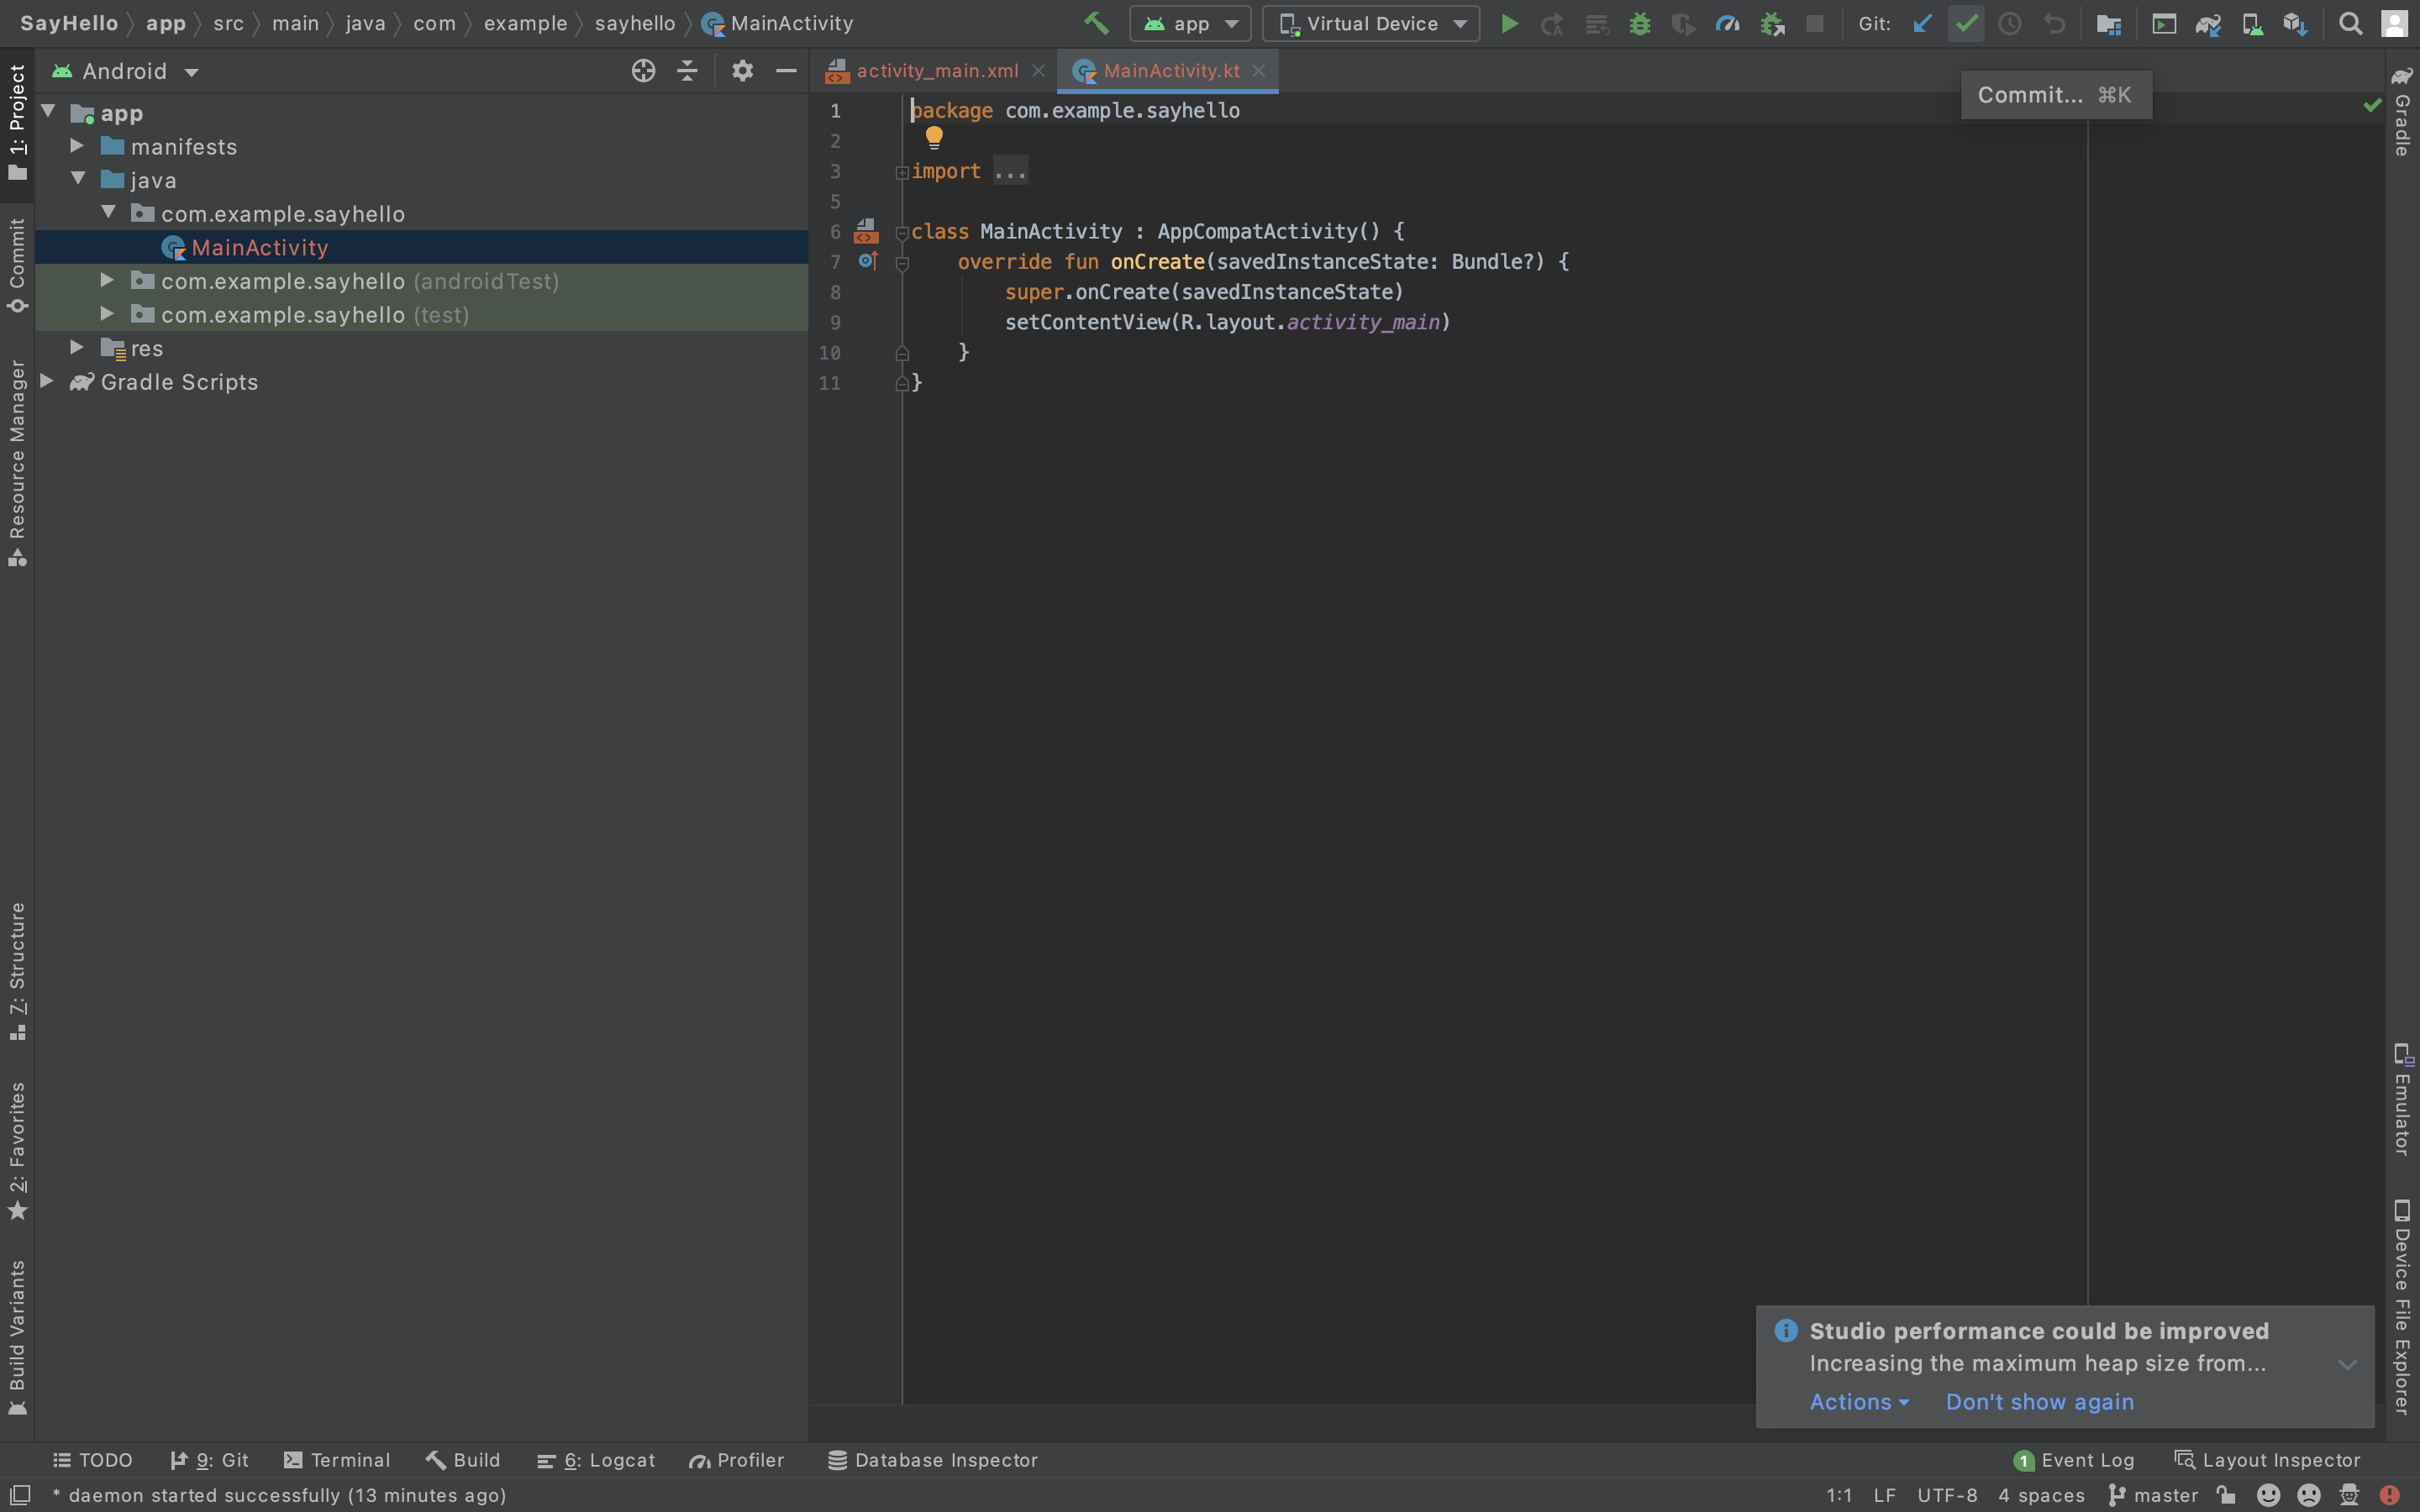The image size is (2420, 1512).
Task: Switch to activity_main.xml tab
Action: tap(936, 71)
